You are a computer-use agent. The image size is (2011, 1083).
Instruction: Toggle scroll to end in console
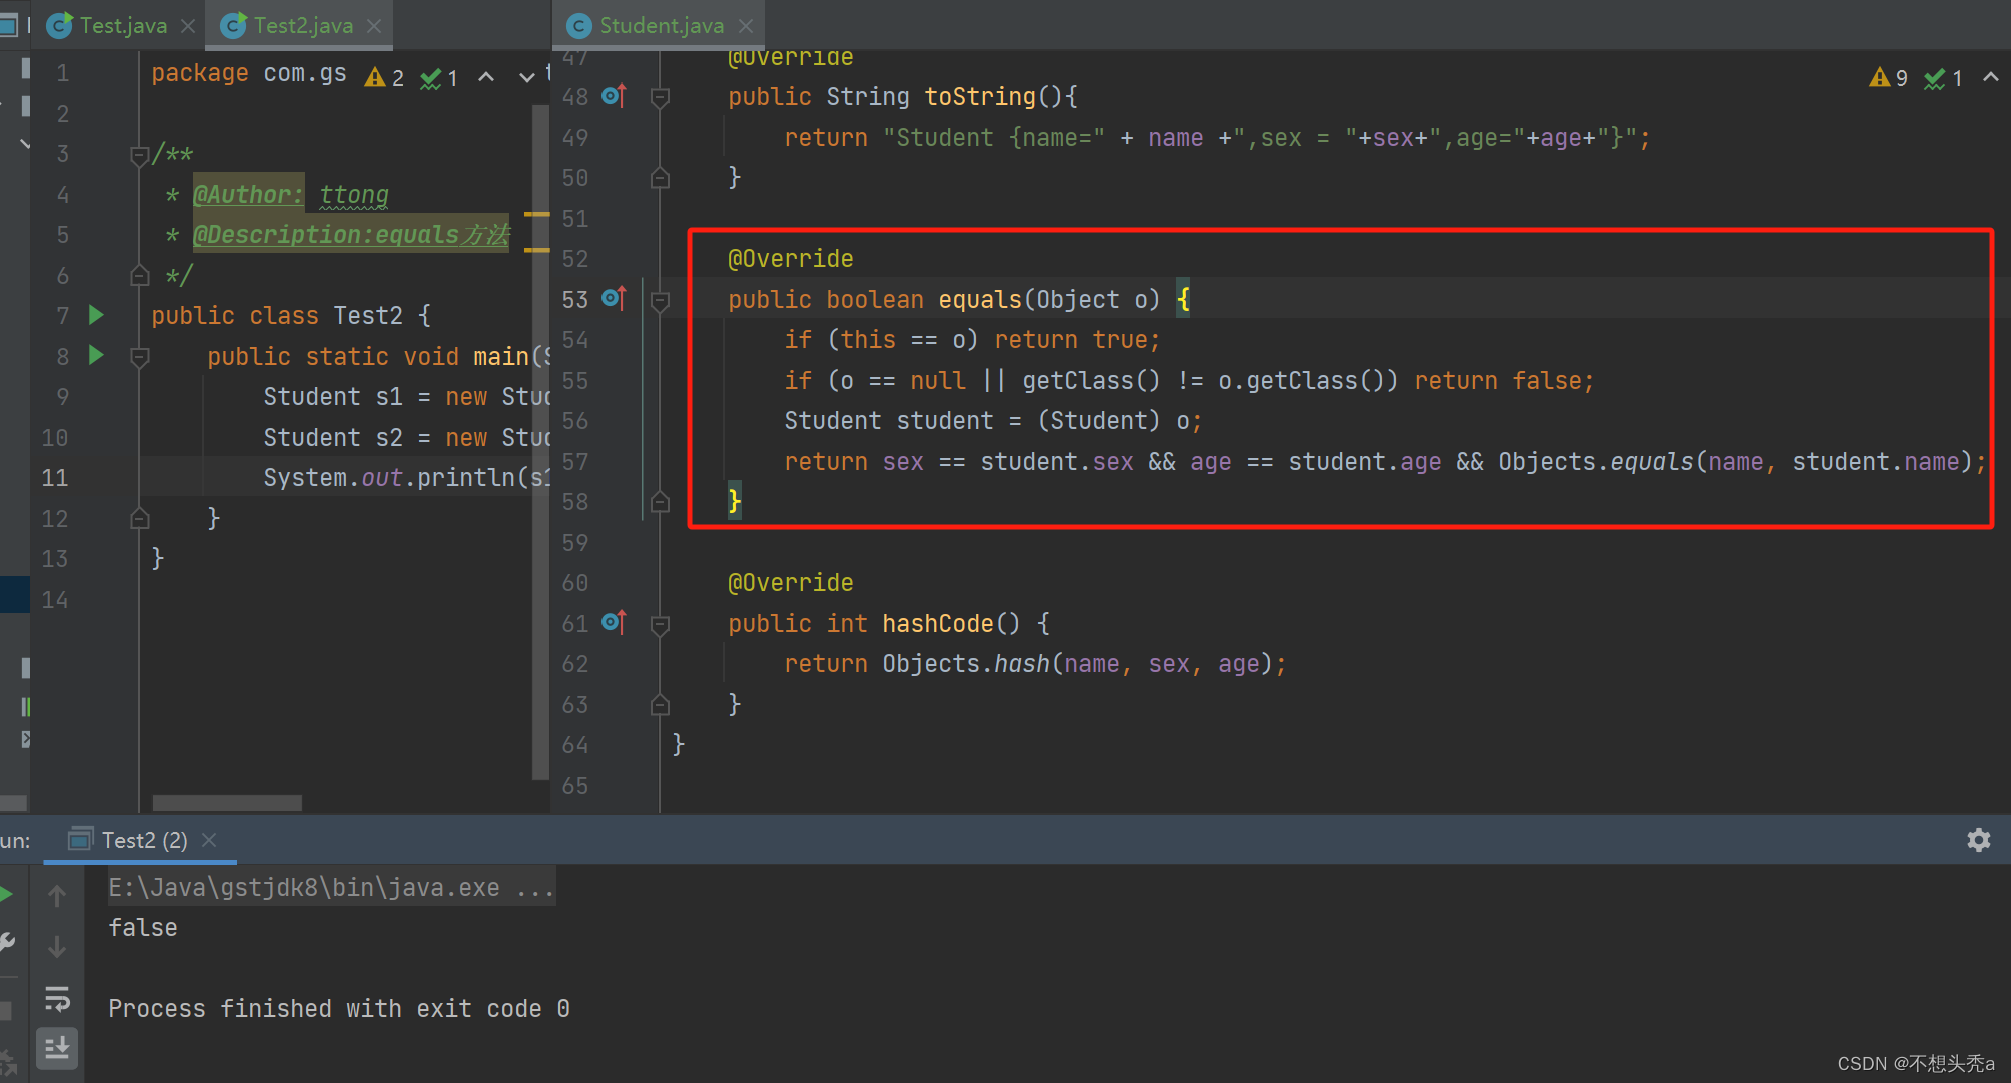(57, 1048)
